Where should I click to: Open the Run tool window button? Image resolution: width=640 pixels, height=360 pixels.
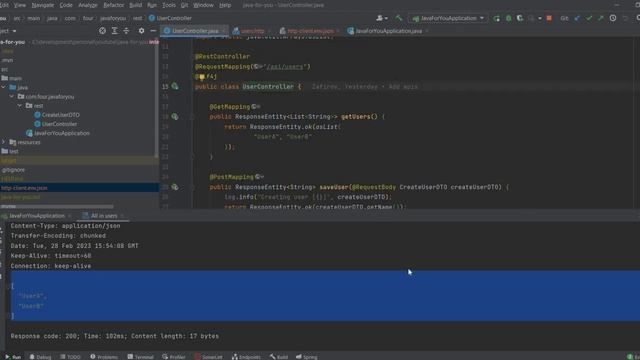click(13, 357)
